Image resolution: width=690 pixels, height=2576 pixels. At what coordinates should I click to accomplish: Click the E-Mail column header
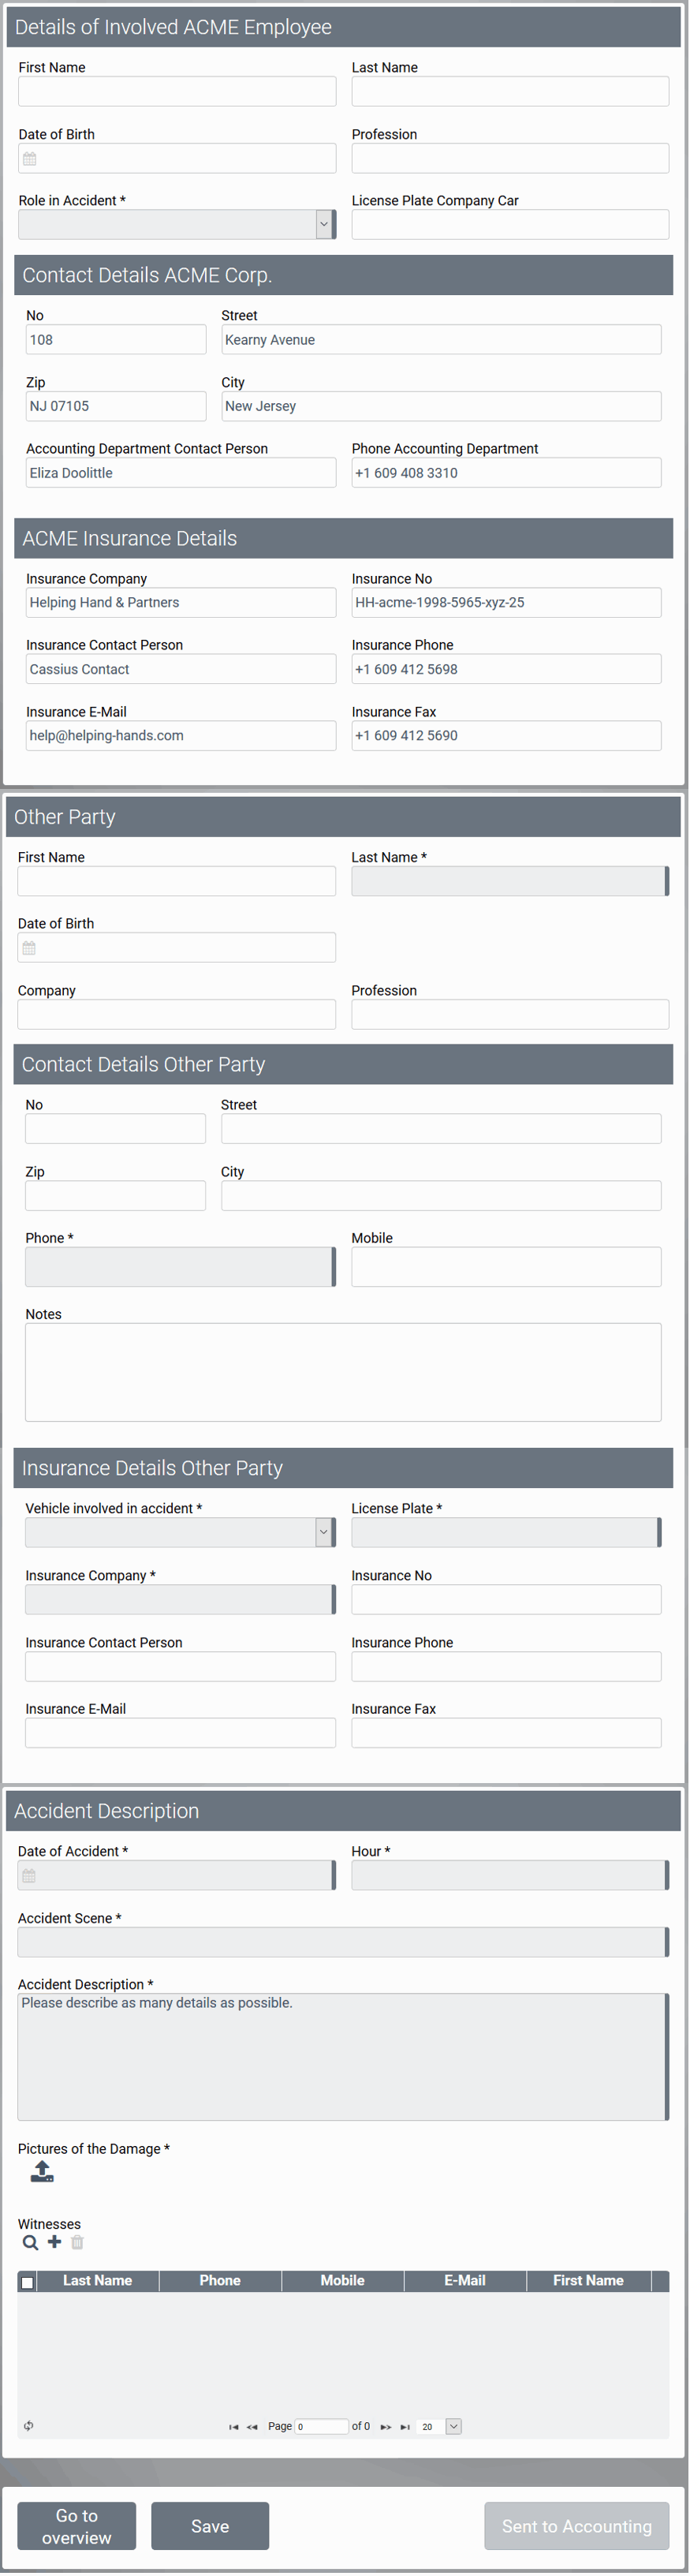coord(465,2280)
